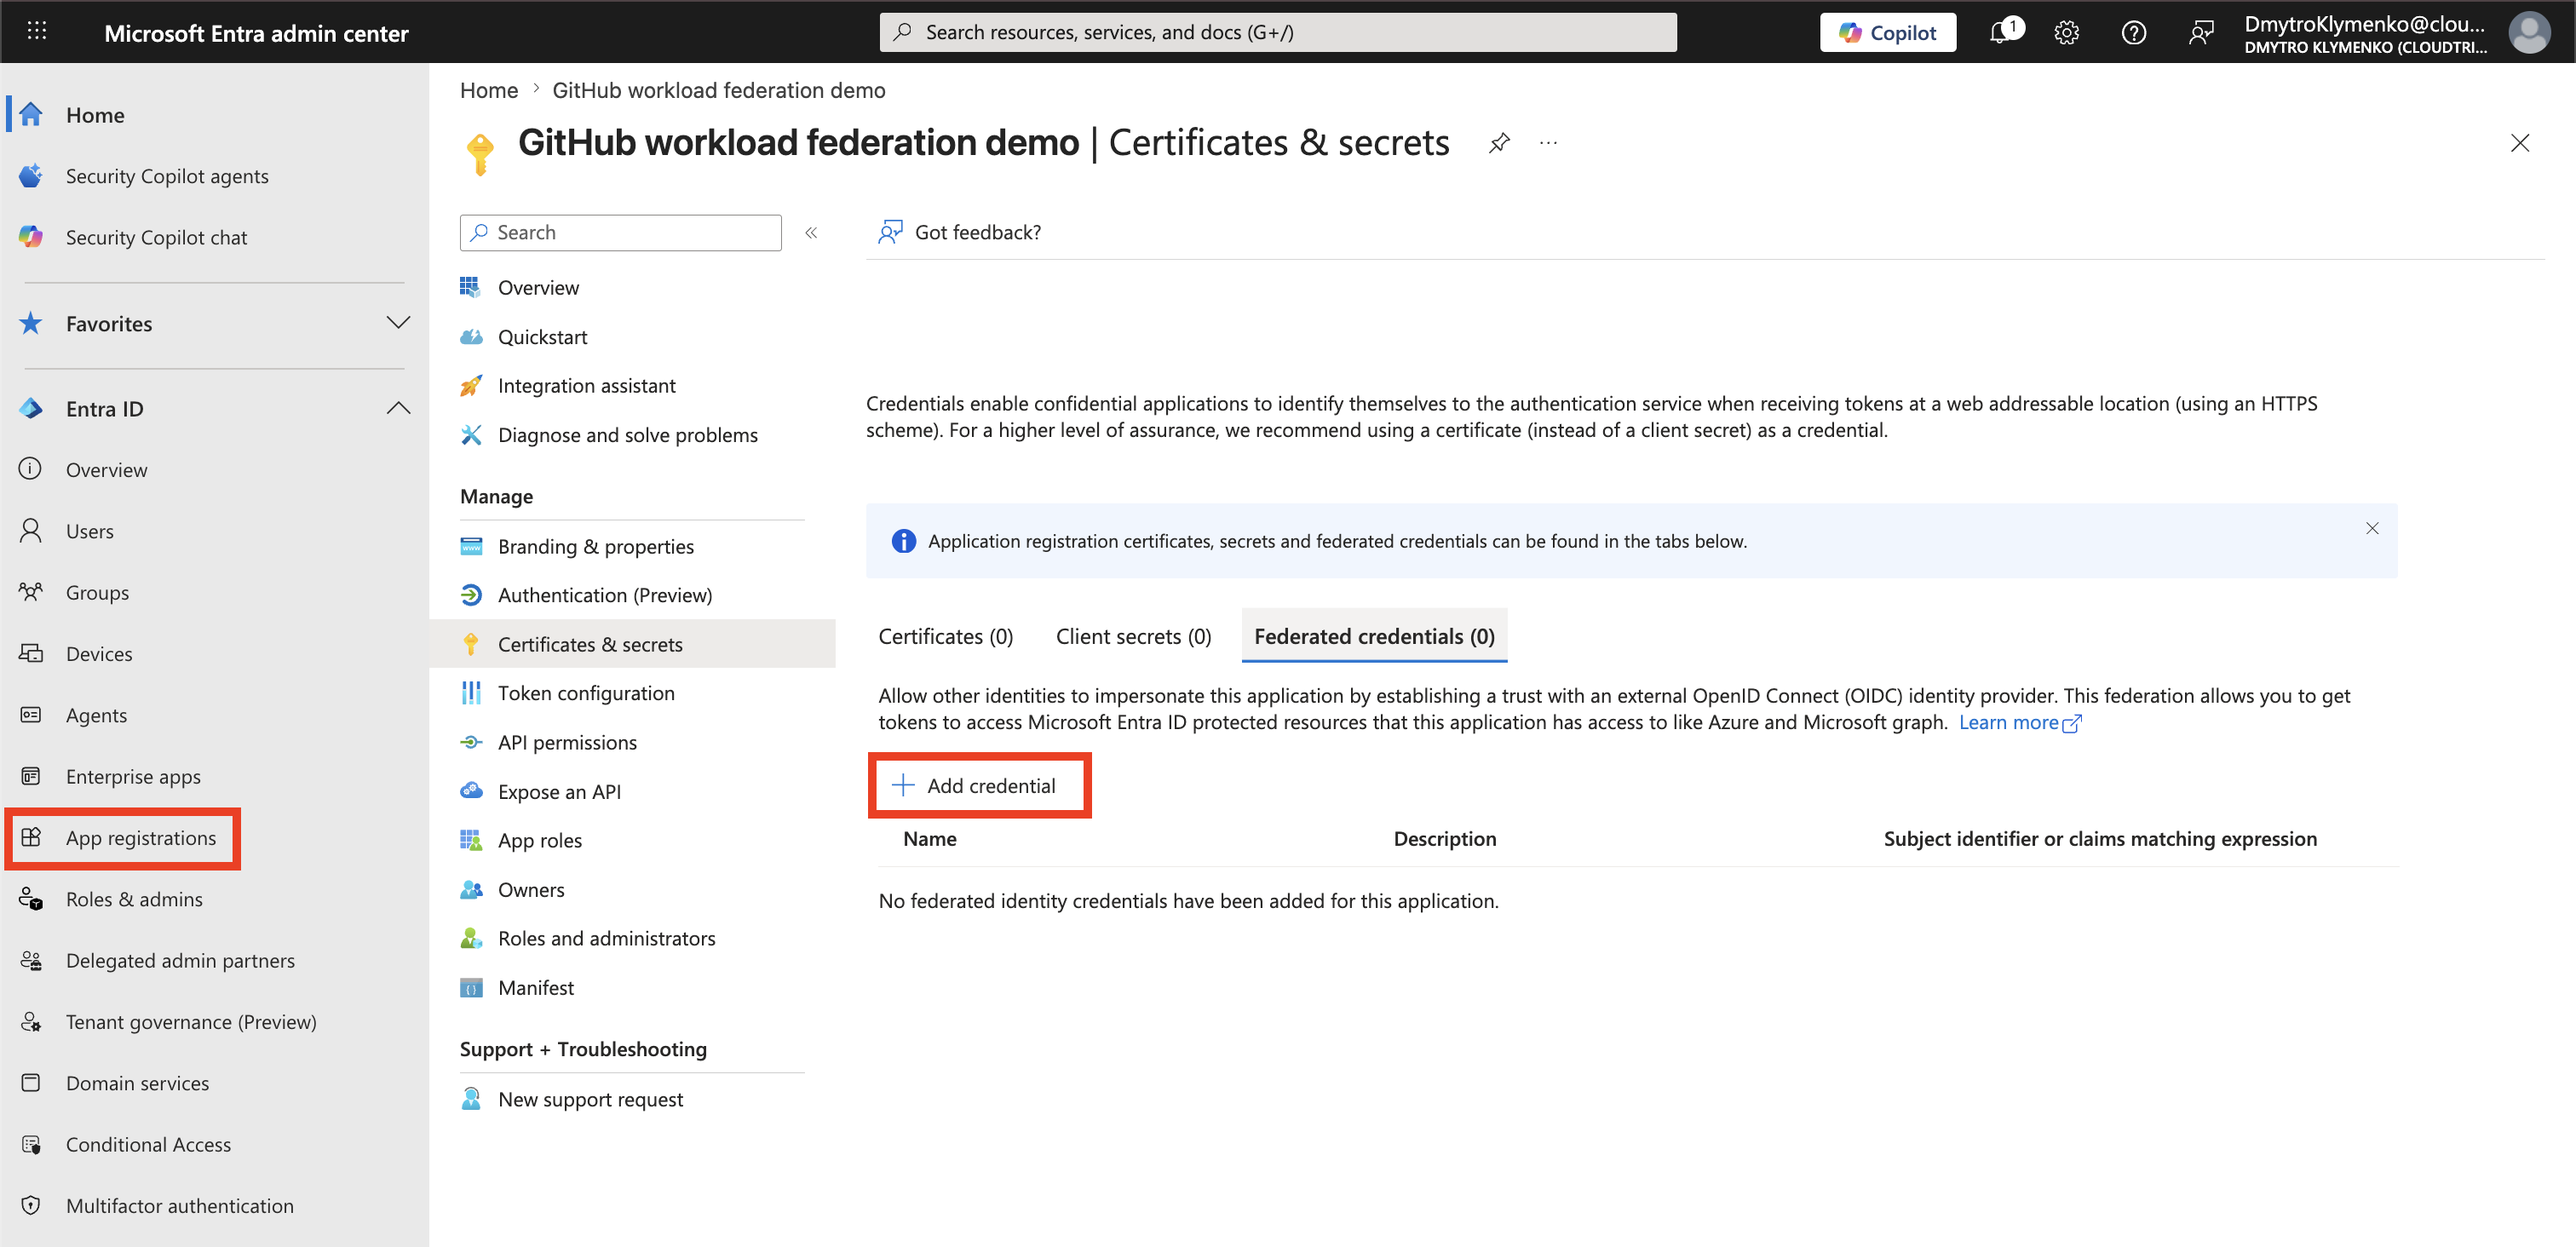Click the Got feedback? button

pyautogui.click(x=959, y=232)
